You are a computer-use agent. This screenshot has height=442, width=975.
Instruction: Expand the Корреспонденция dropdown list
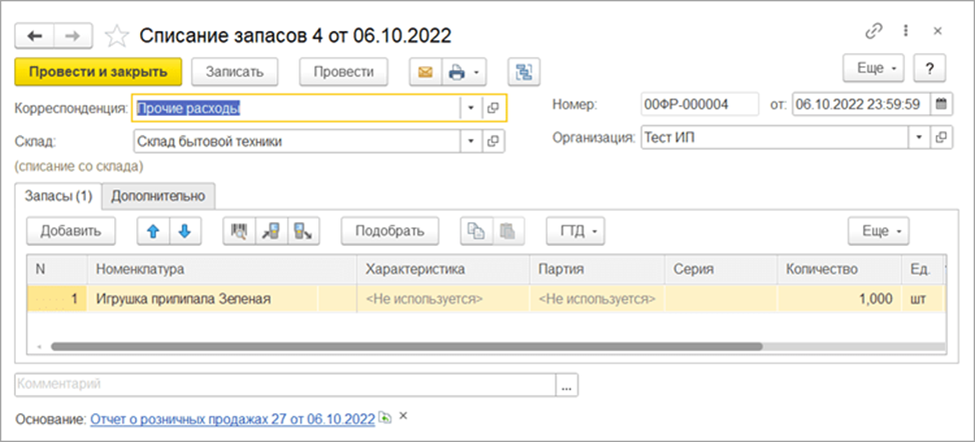click(470, 108)
